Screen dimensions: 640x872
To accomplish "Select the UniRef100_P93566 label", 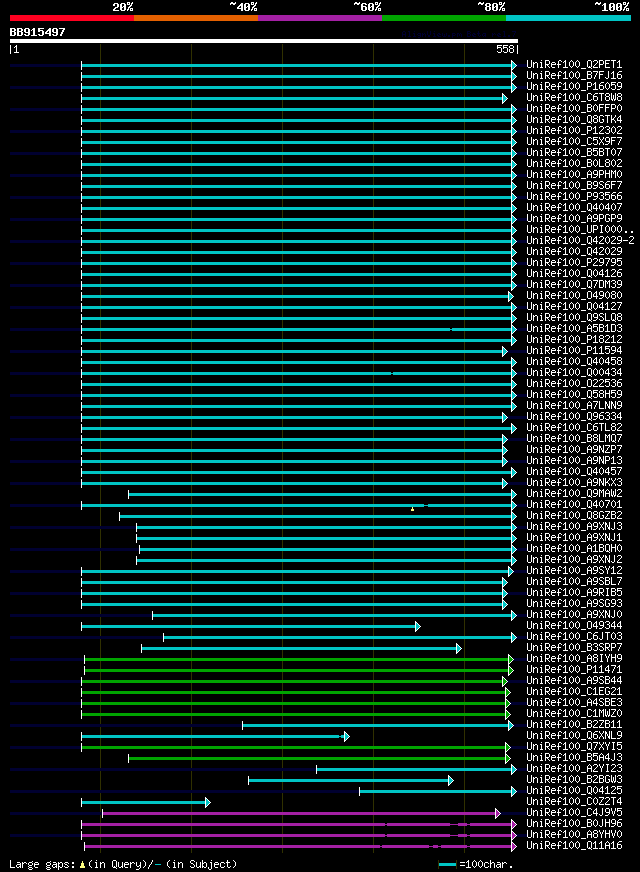I will (574, 196).
